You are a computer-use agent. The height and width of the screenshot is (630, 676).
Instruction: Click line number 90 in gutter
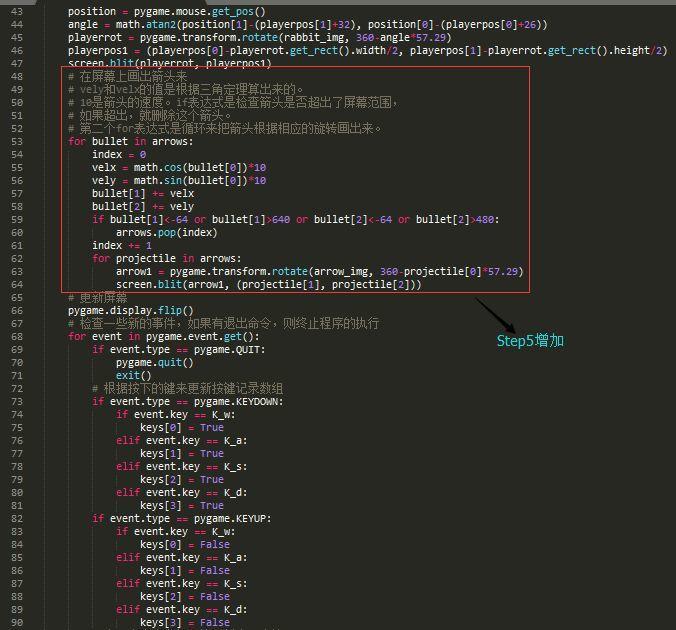pos(16,623)
